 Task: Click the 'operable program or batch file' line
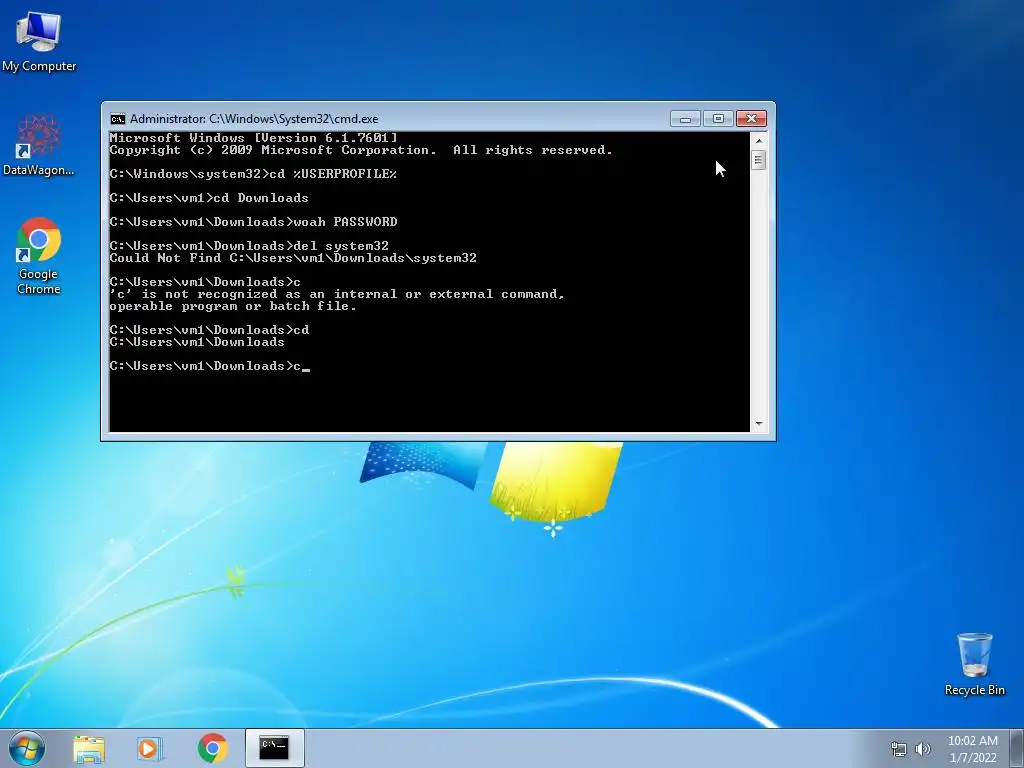click(233, 306)
